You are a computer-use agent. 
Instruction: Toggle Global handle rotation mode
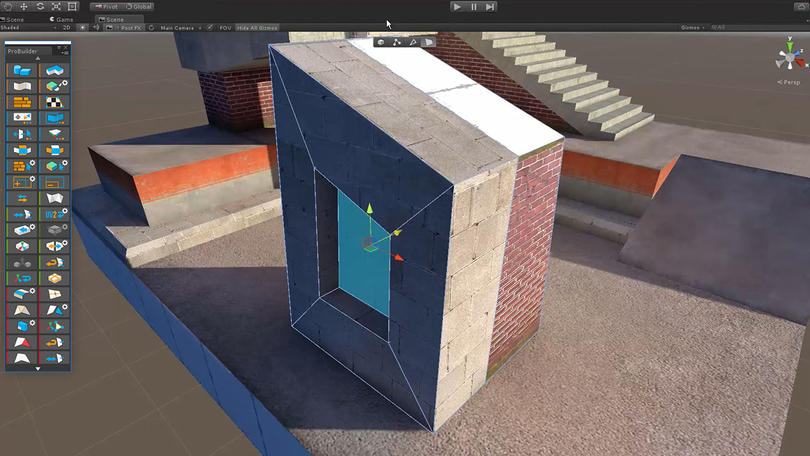pyautogui.click(x=138, y=7)
